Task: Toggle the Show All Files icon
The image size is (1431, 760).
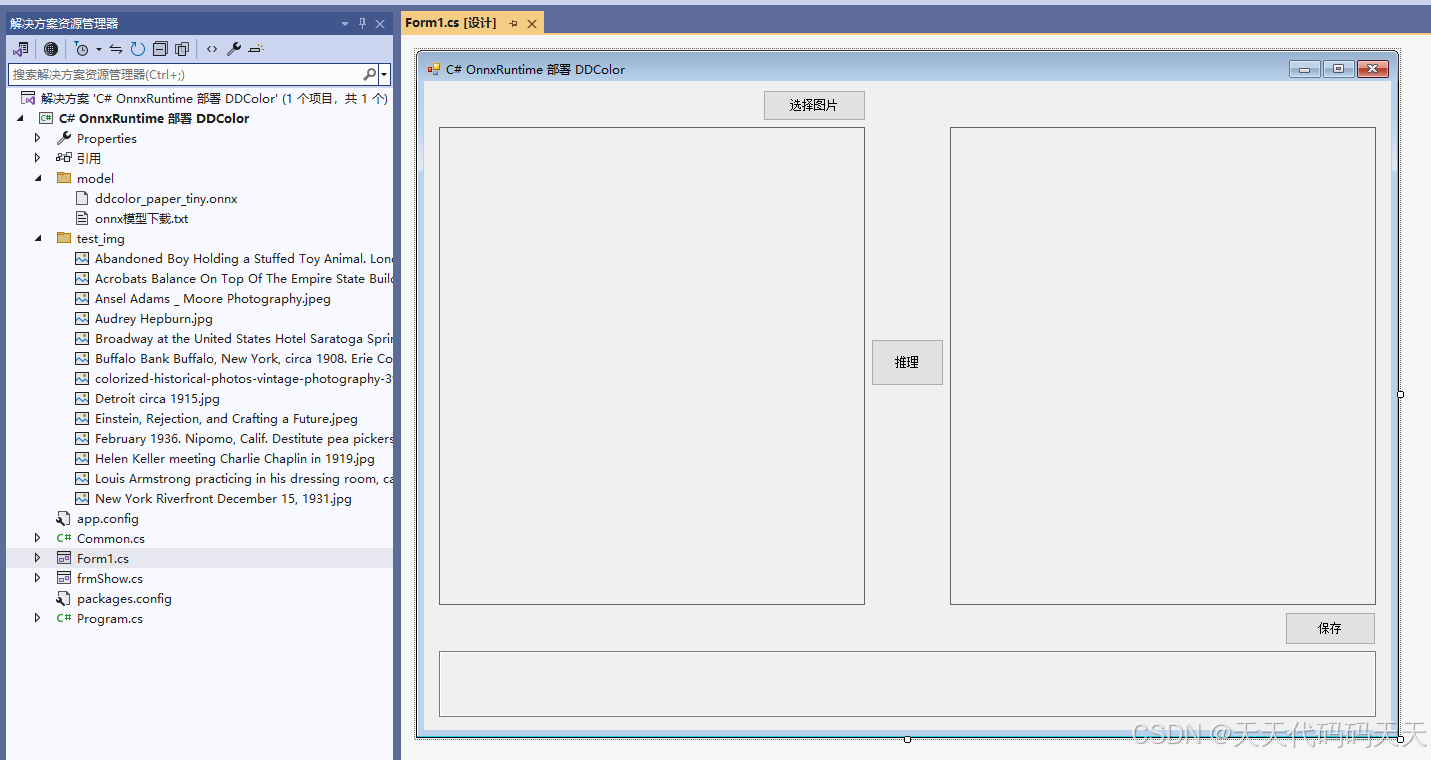Action: 182,49
